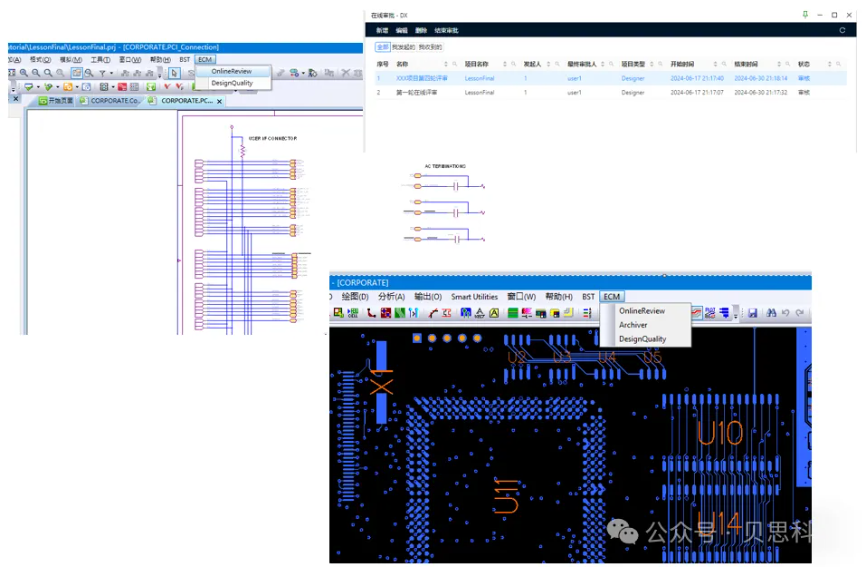Click the search icon in the 状态 column header
862x568 pixels.
pyautogui.click(x=836, y=63)
